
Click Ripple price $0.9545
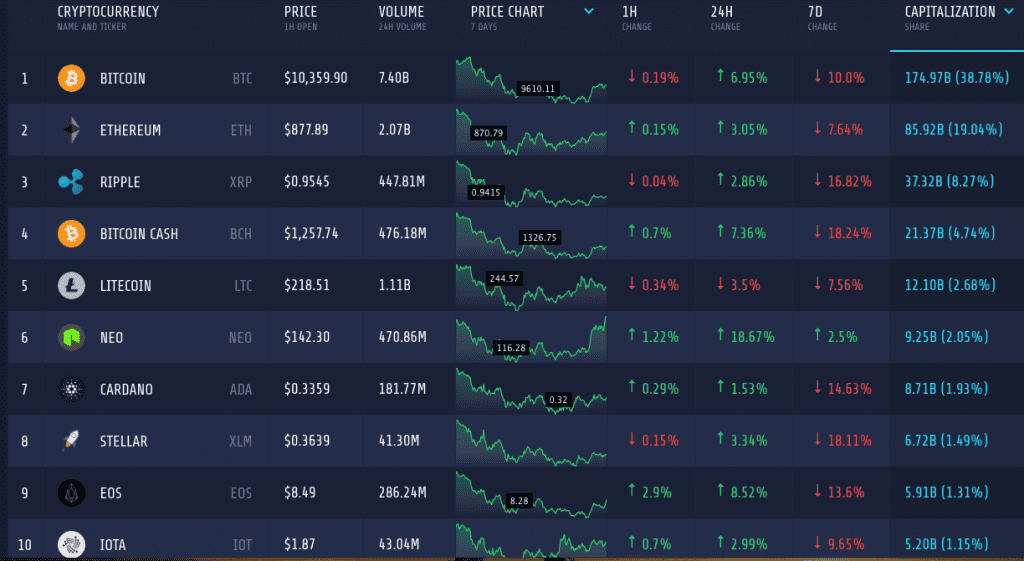click(x=306, y=181)
